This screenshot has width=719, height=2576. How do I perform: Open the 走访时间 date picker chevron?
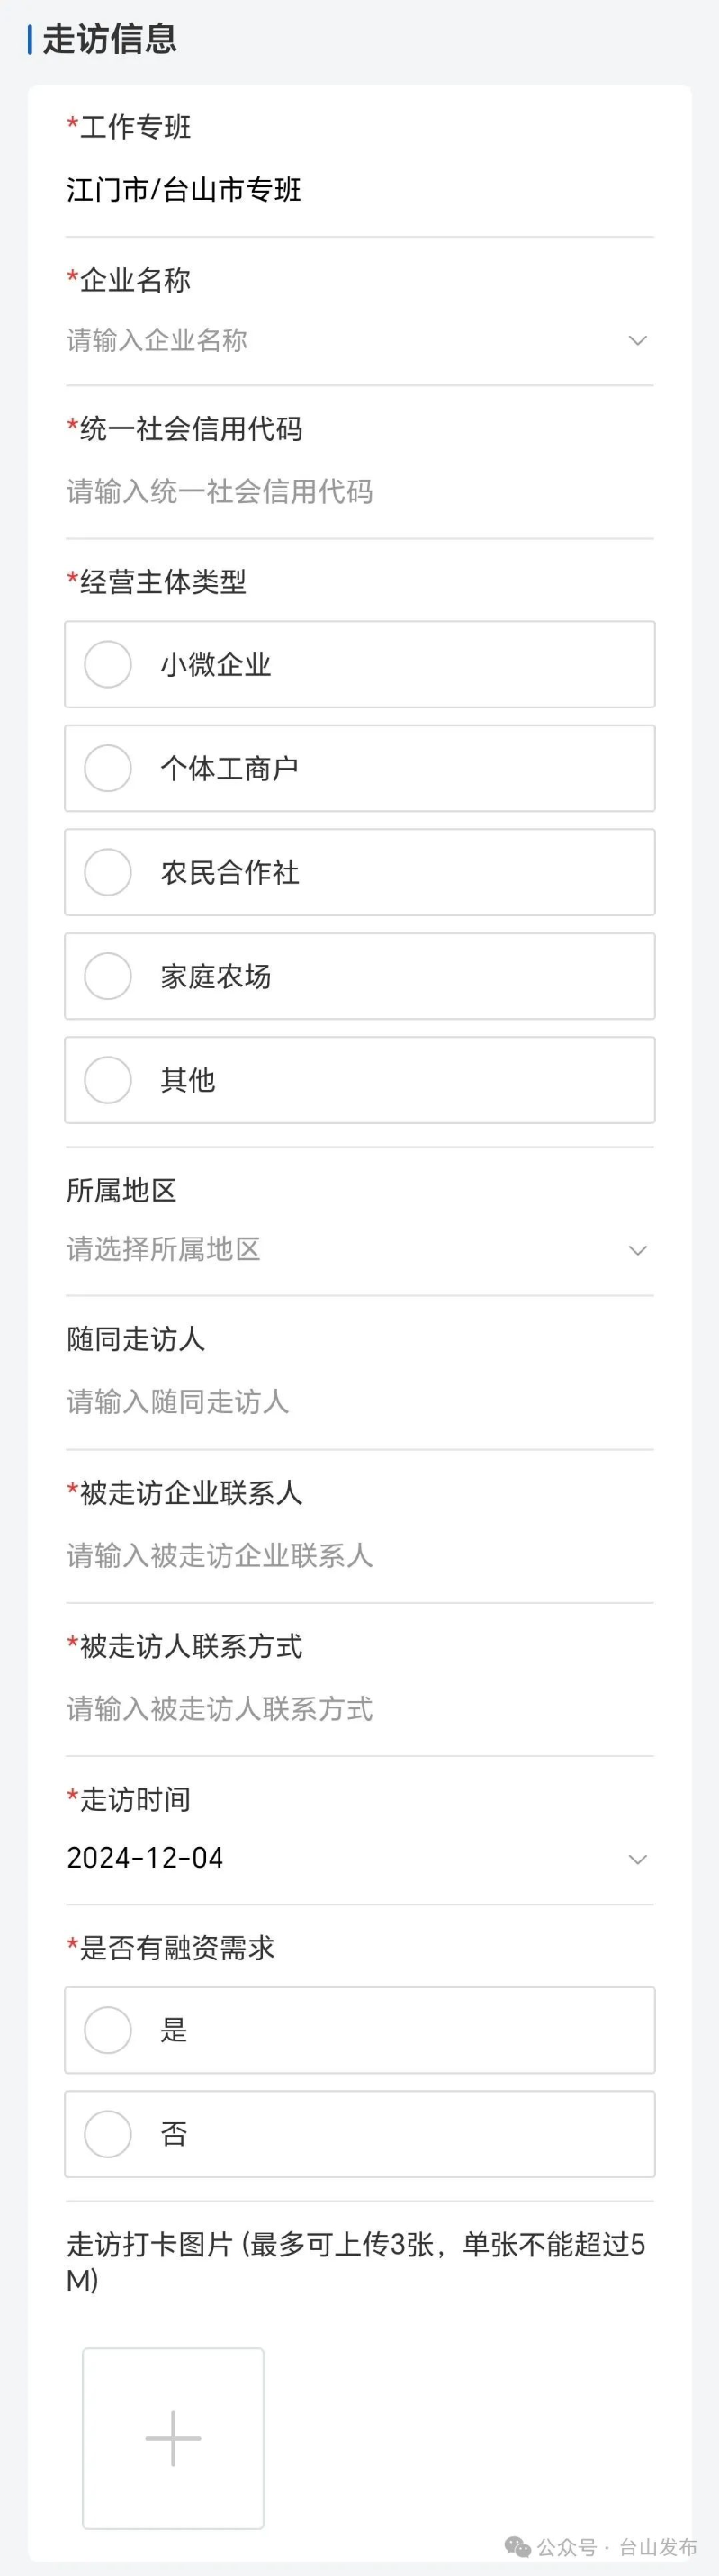click(x=637, y=1859)
